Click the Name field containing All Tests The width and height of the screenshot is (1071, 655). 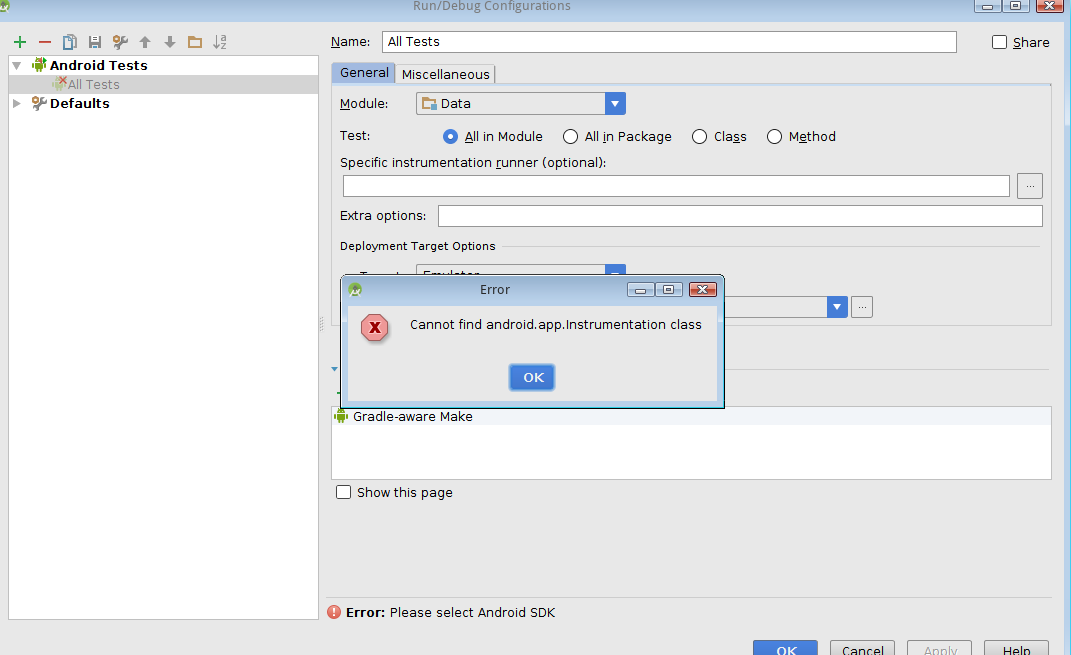click(x=669, y=42)
